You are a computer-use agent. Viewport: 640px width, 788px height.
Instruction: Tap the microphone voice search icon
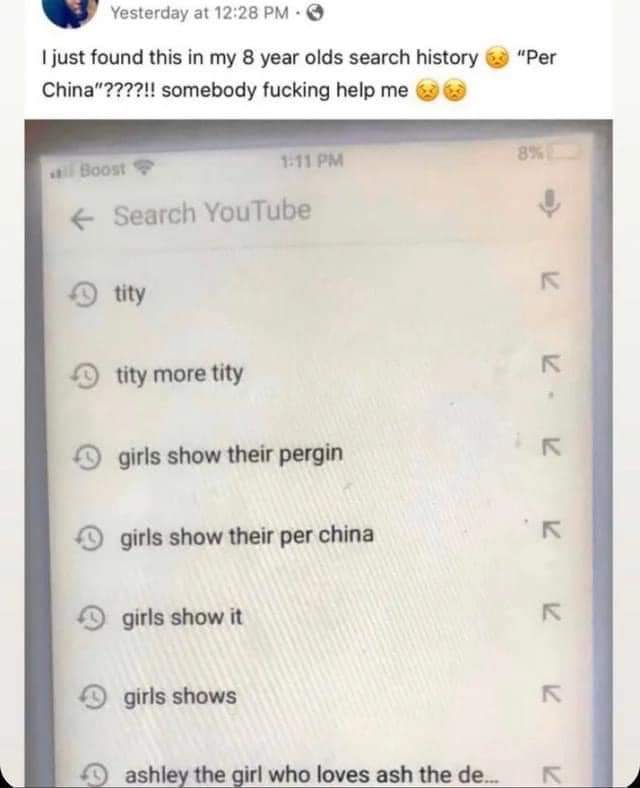(x=550, y=203)
